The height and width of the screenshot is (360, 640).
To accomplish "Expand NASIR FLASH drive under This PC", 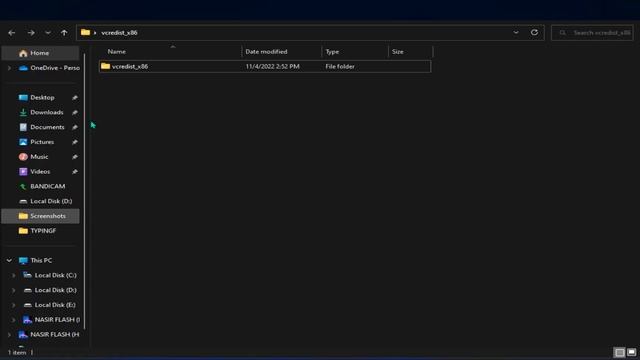I will click(13, 320).
